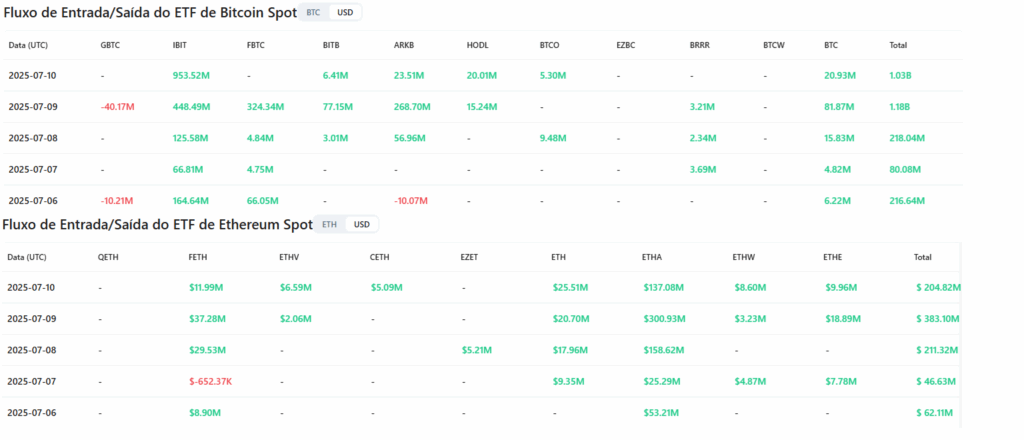Select IBIT value 953.52M
Screen dimensions: 1024x440
click(191, 76)
